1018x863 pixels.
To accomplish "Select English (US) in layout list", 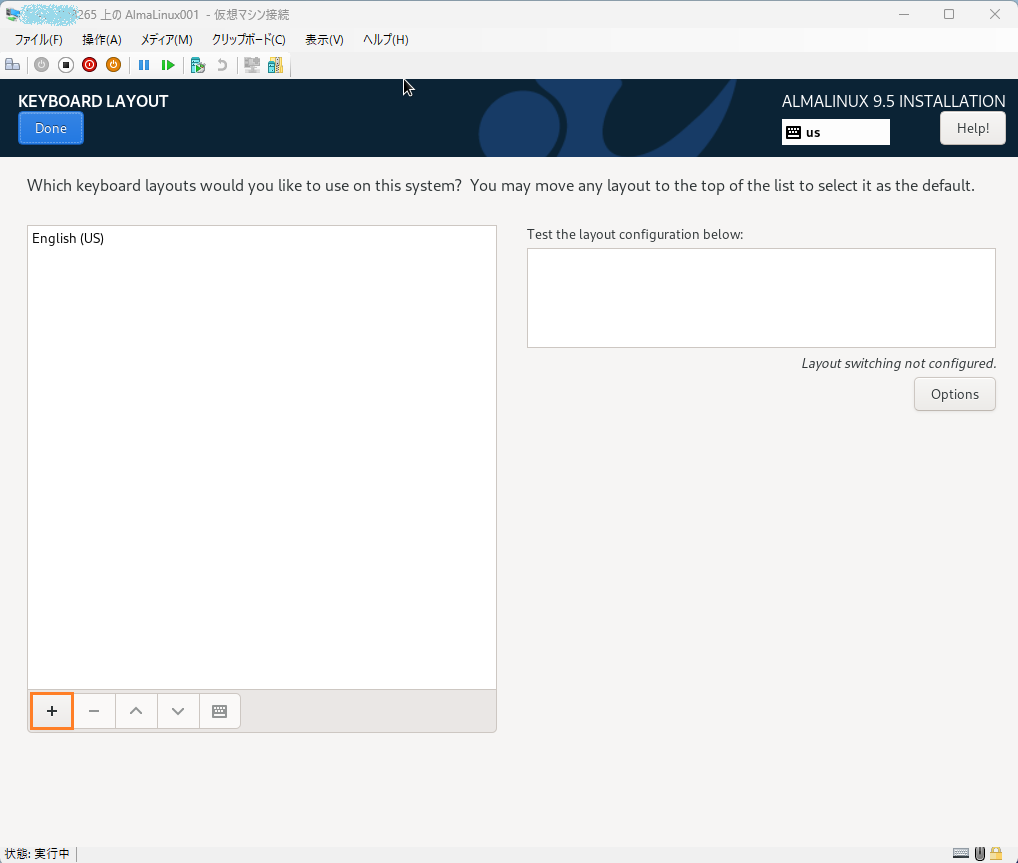I will (x=262, y=238).
